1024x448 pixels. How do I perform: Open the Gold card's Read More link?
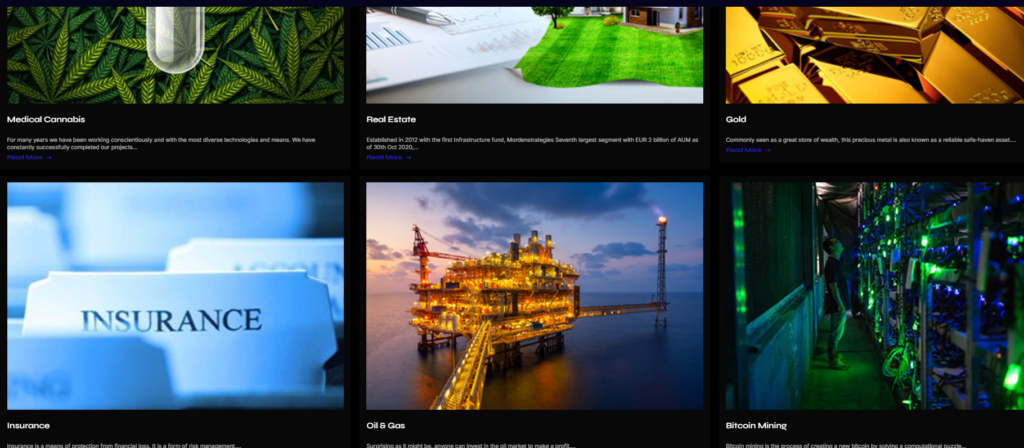[743, 150]
